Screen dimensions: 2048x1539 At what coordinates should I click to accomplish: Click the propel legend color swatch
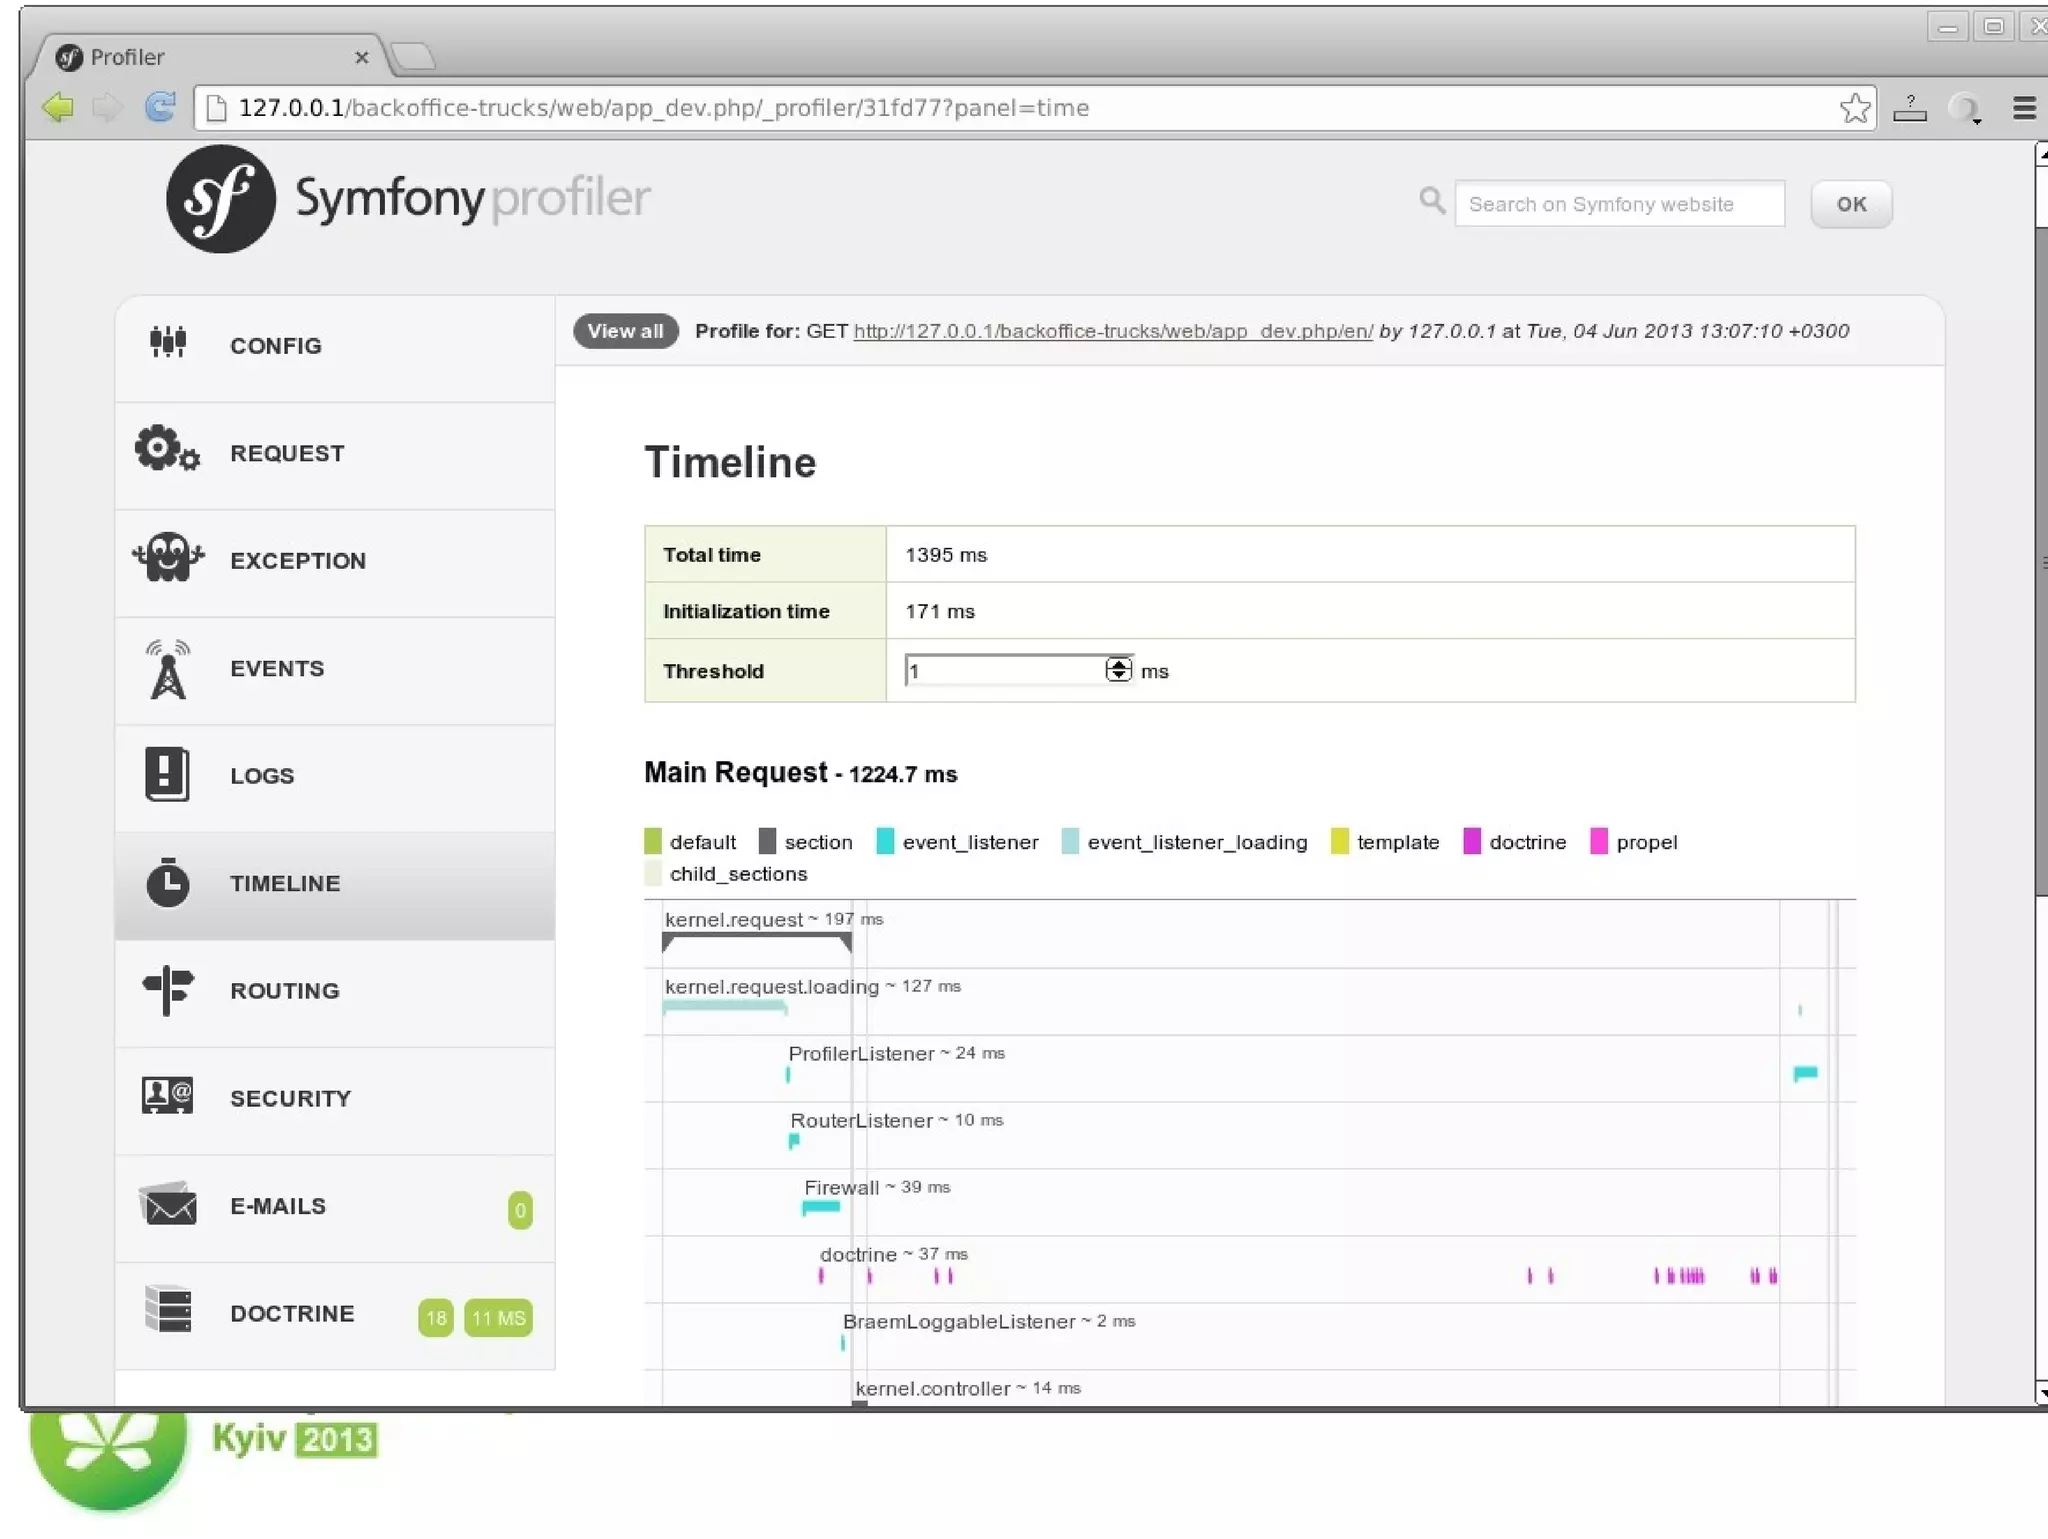1599,841
